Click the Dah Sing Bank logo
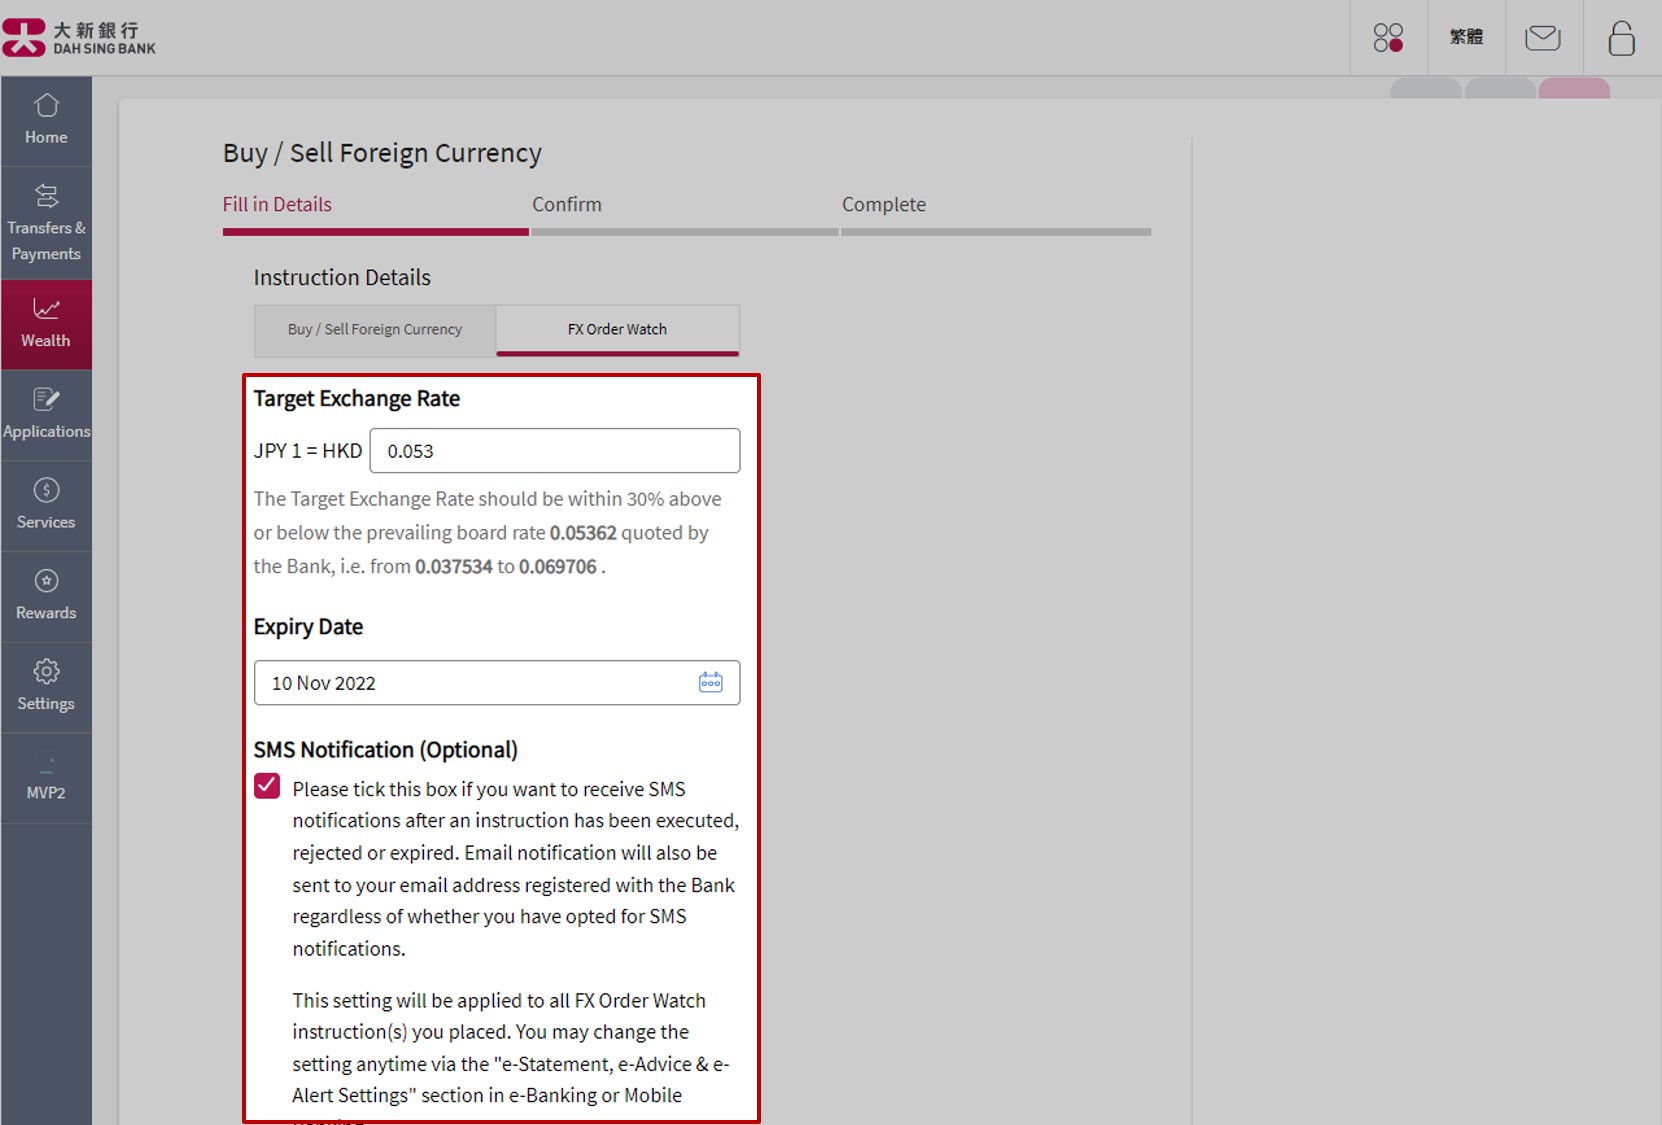This screenshot has width=1662, height=1125. (x=79, y=37)
